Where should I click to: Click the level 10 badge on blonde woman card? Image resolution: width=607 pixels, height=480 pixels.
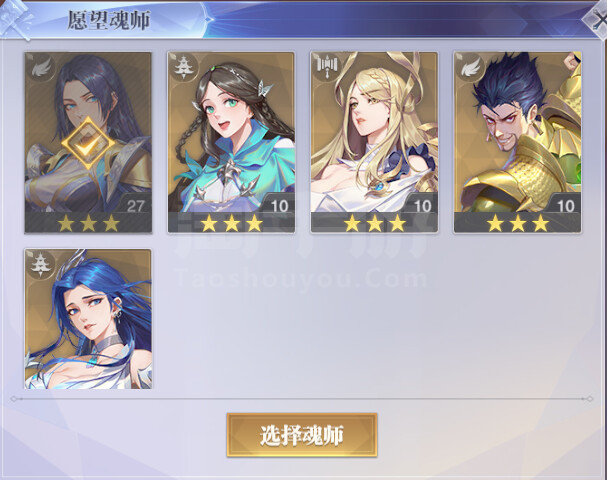tap(423, 206)
